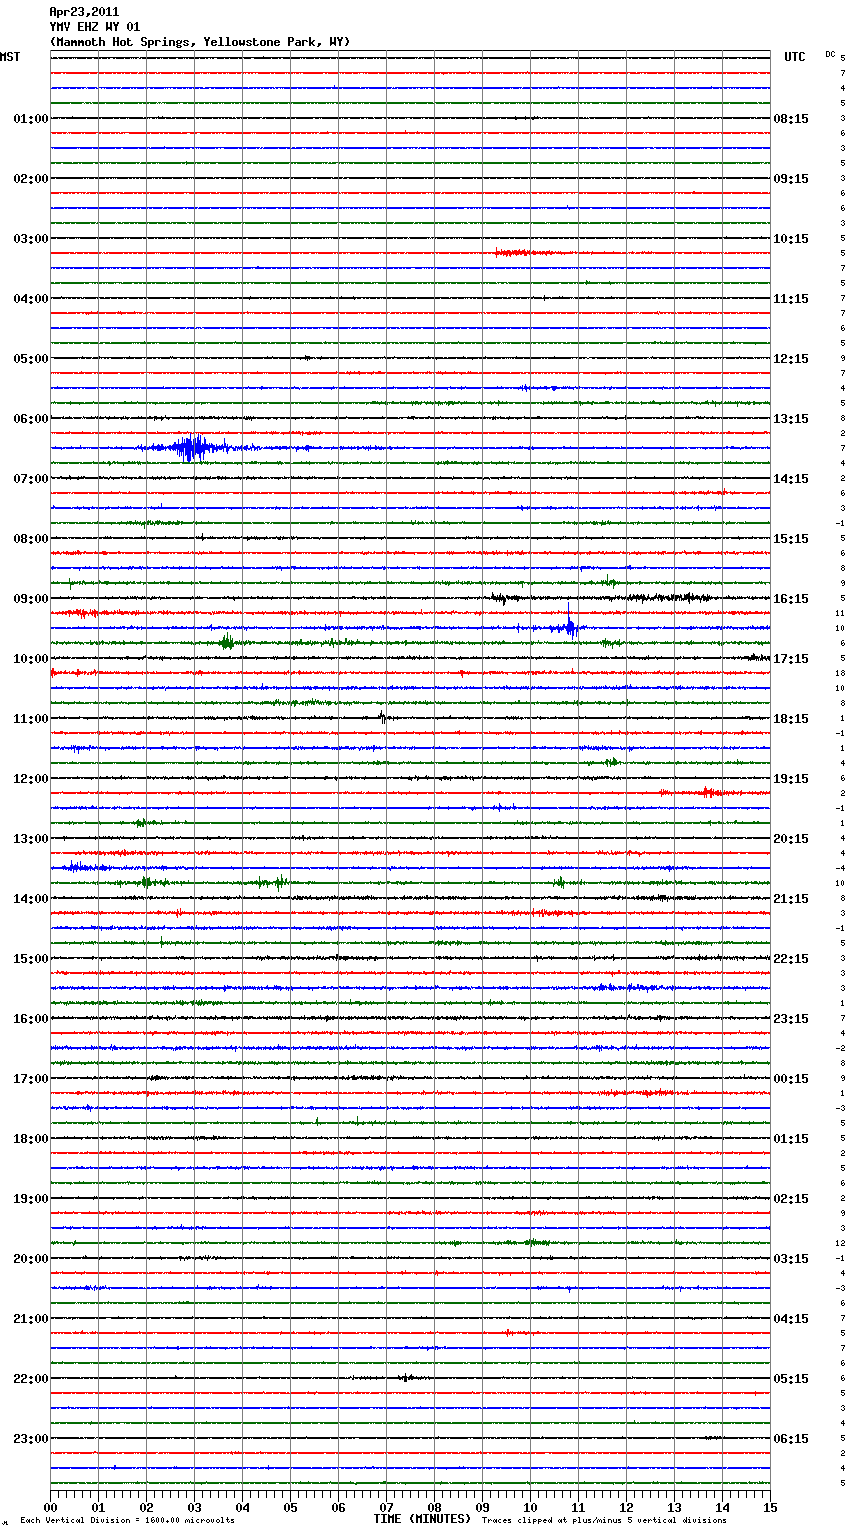850x1534 pixels.
Task: Click the DC column header
Action: point(830,54)
